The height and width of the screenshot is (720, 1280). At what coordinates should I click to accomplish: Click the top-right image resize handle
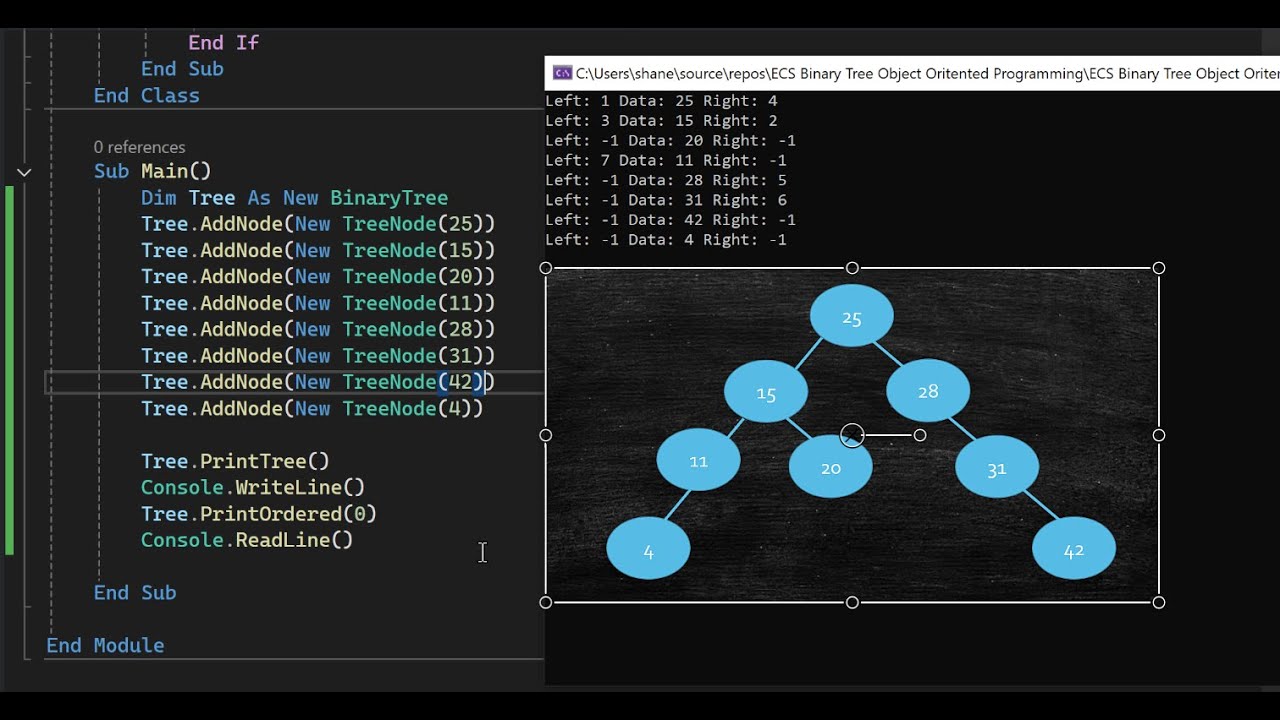1159,268
